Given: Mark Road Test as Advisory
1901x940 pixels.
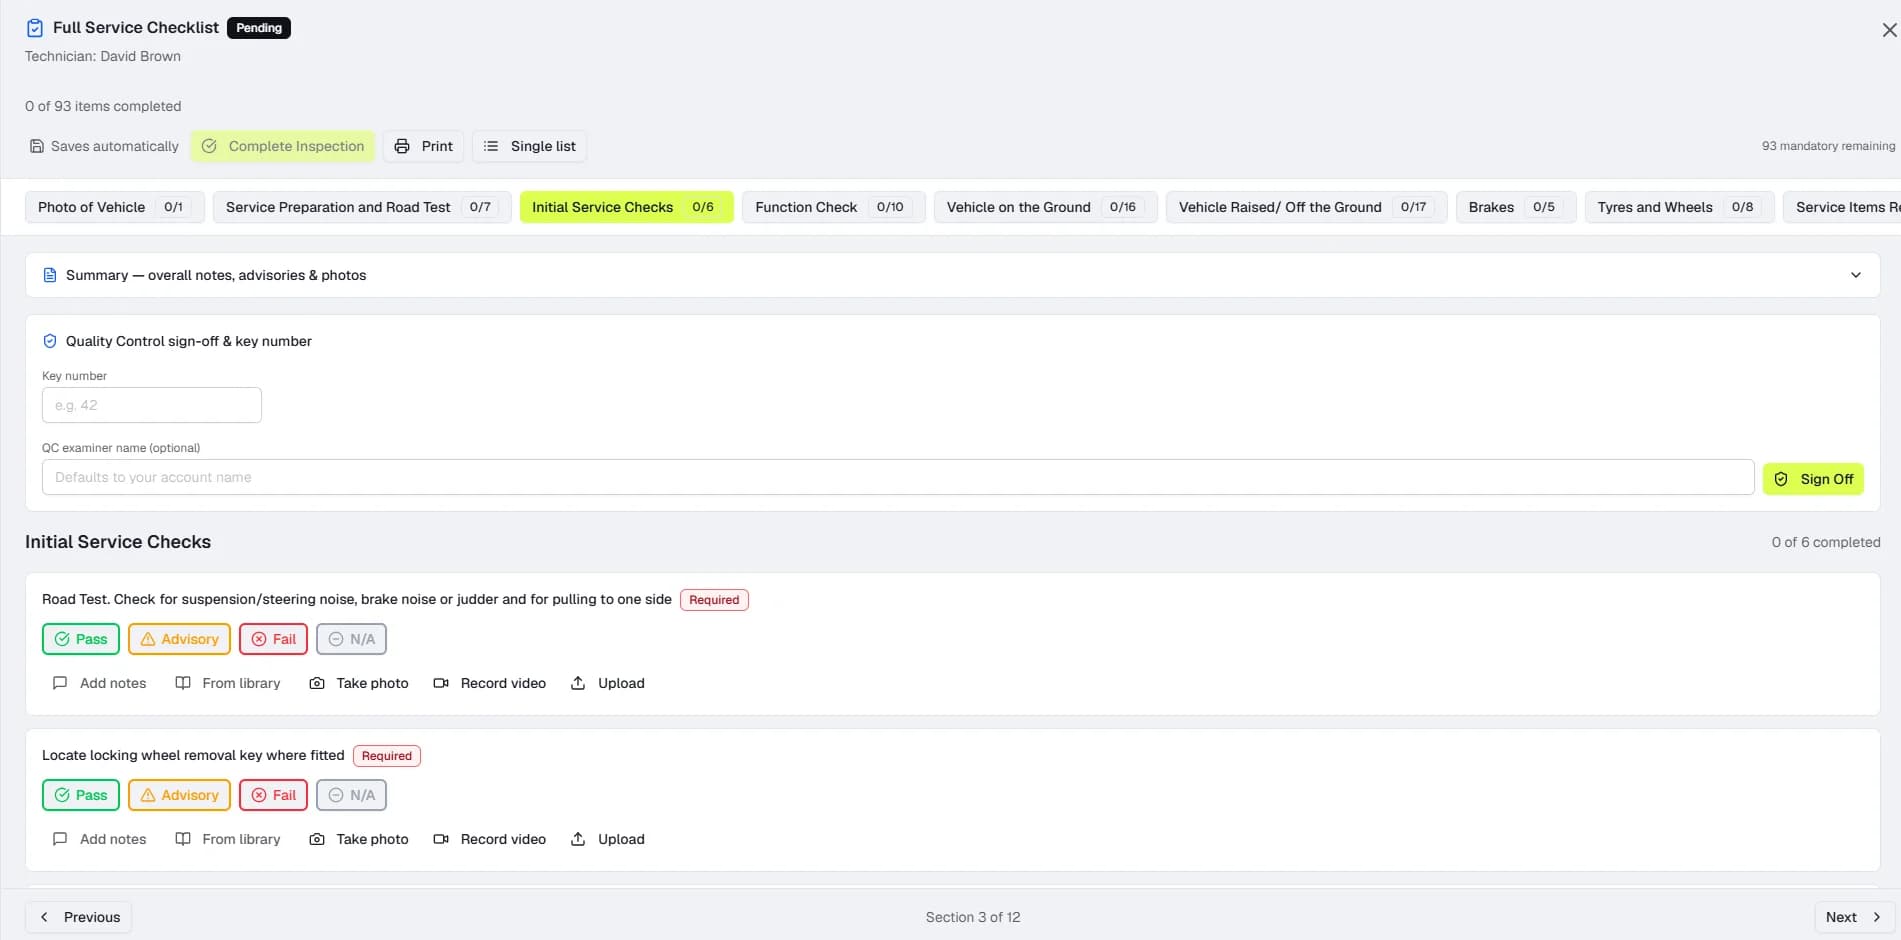Looking at the screenshot, I should point(179,639).
